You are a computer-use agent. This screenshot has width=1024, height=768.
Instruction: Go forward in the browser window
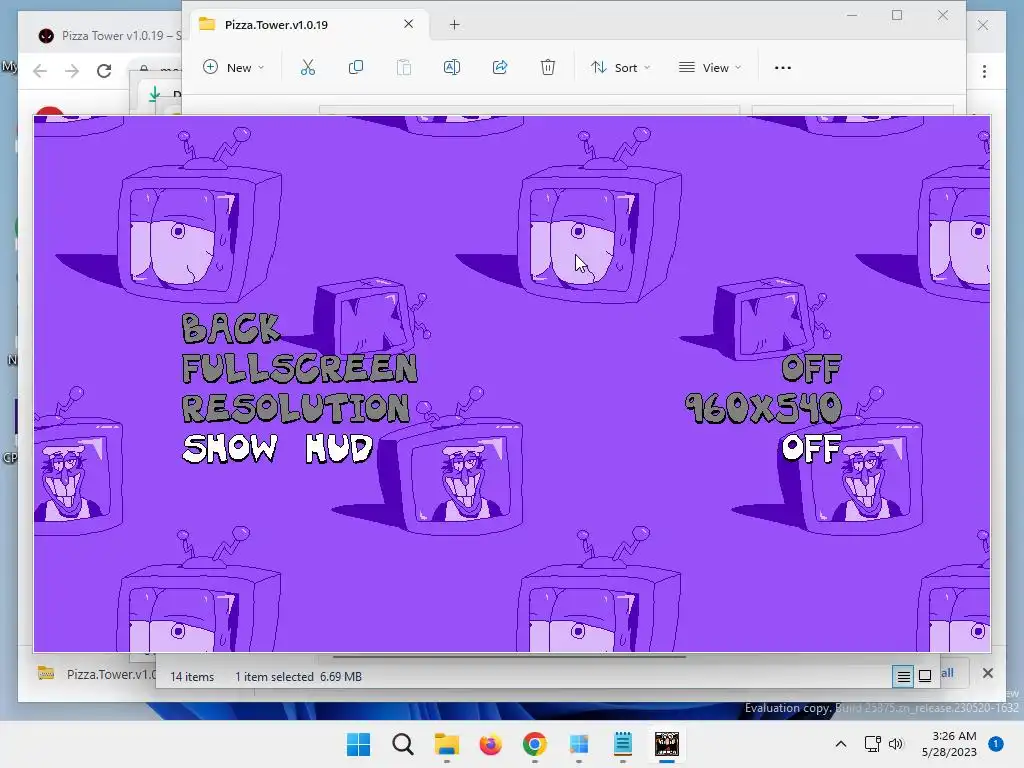(72, 71)
